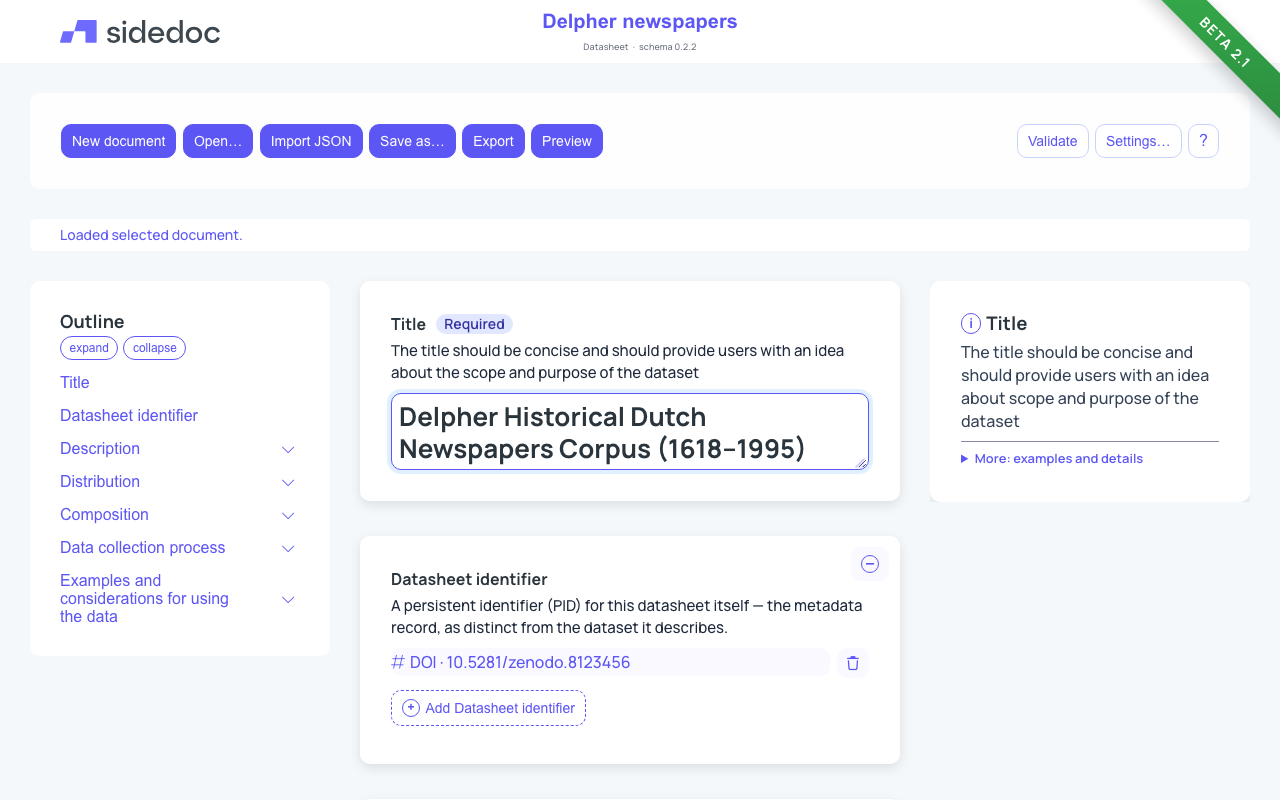Open Composition link in outline
1280x800 pixels.
[x=104, y=514]
